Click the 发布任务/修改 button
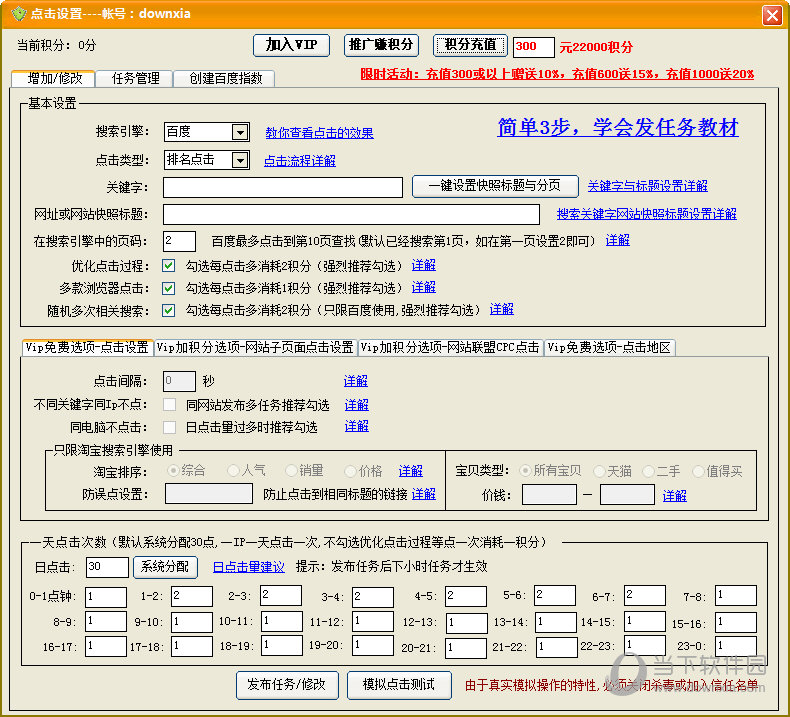This screenshot has width=790, height=717. (x=287, y=685)
